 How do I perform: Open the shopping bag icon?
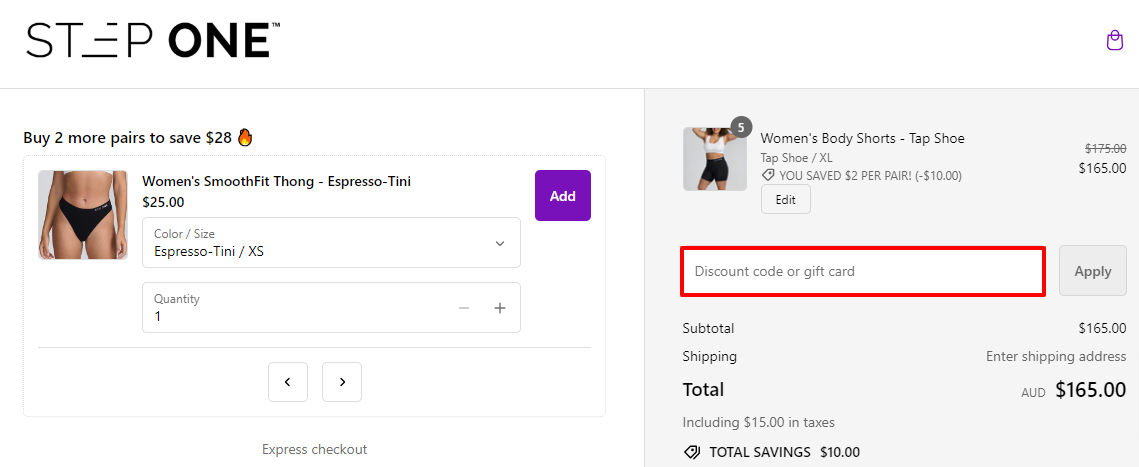click(1115, 41)
